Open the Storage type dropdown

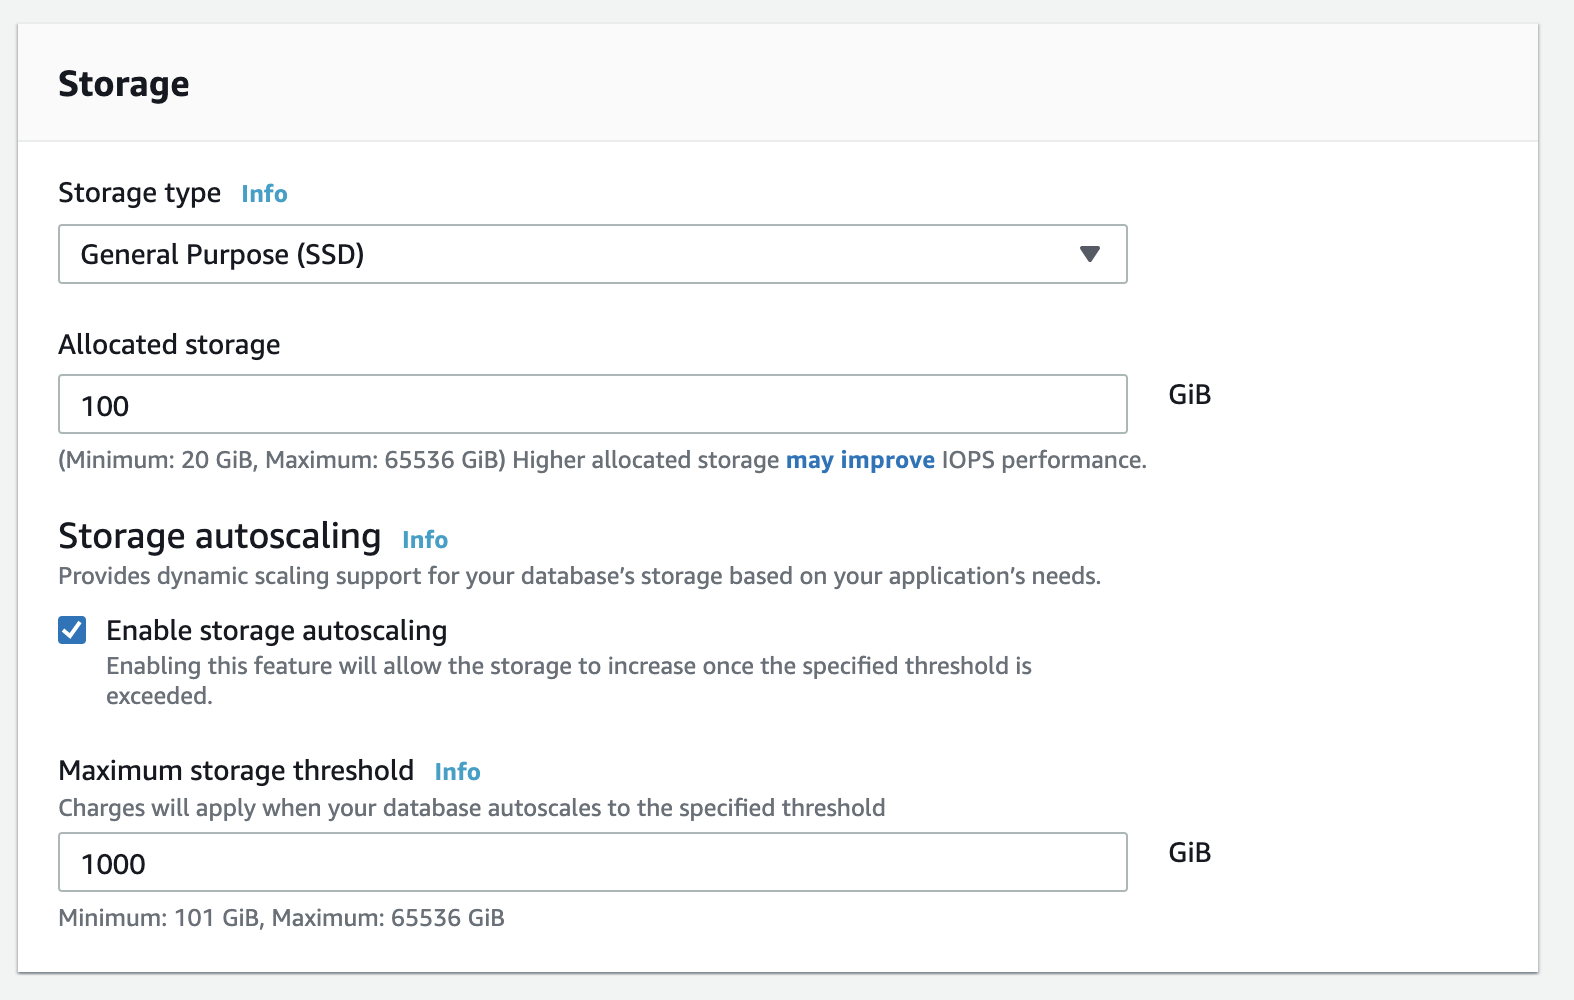point(592,254)
